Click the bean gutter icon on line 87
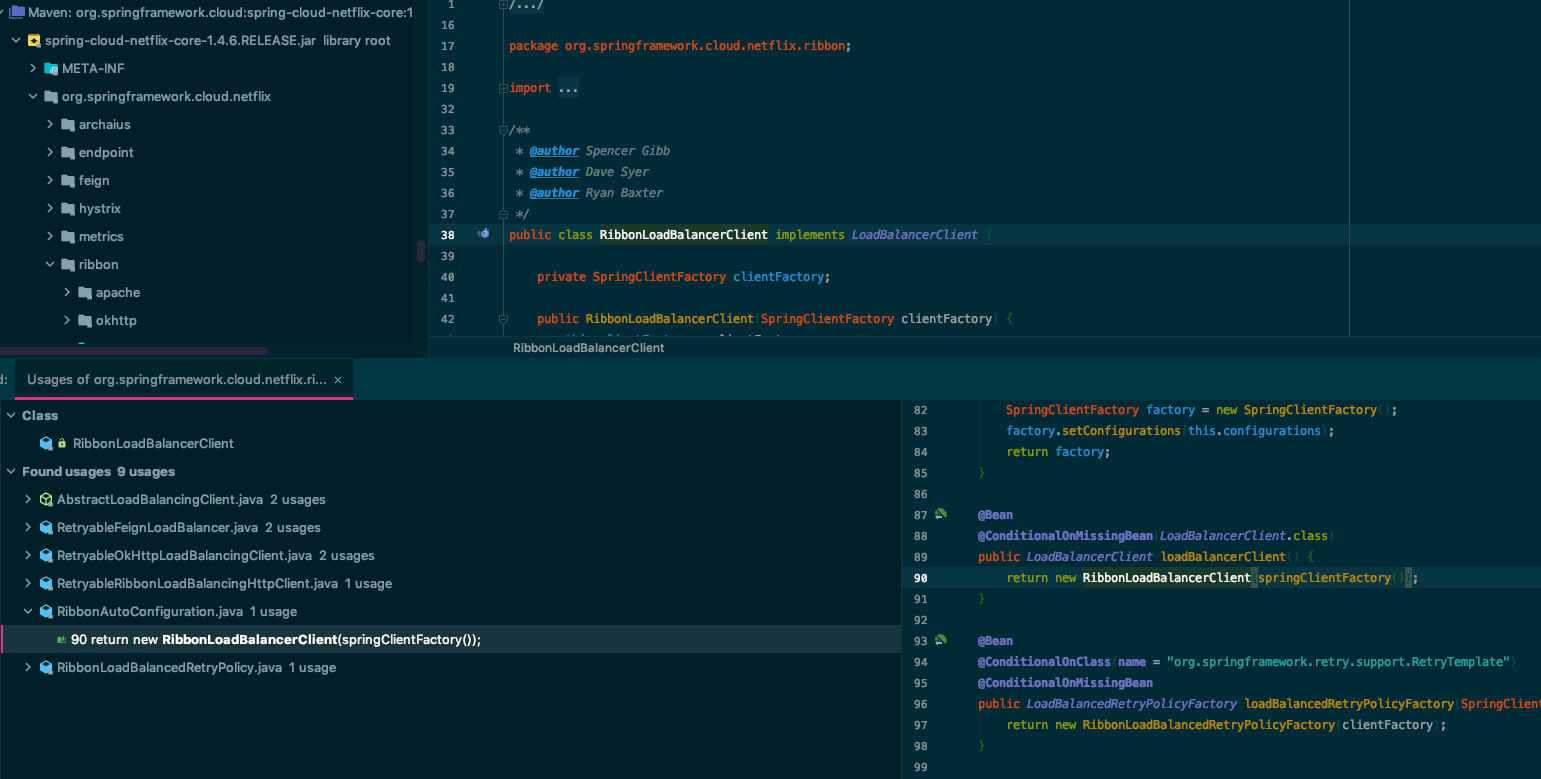This screenshot has height=779, width=1541. click(940, 514)
